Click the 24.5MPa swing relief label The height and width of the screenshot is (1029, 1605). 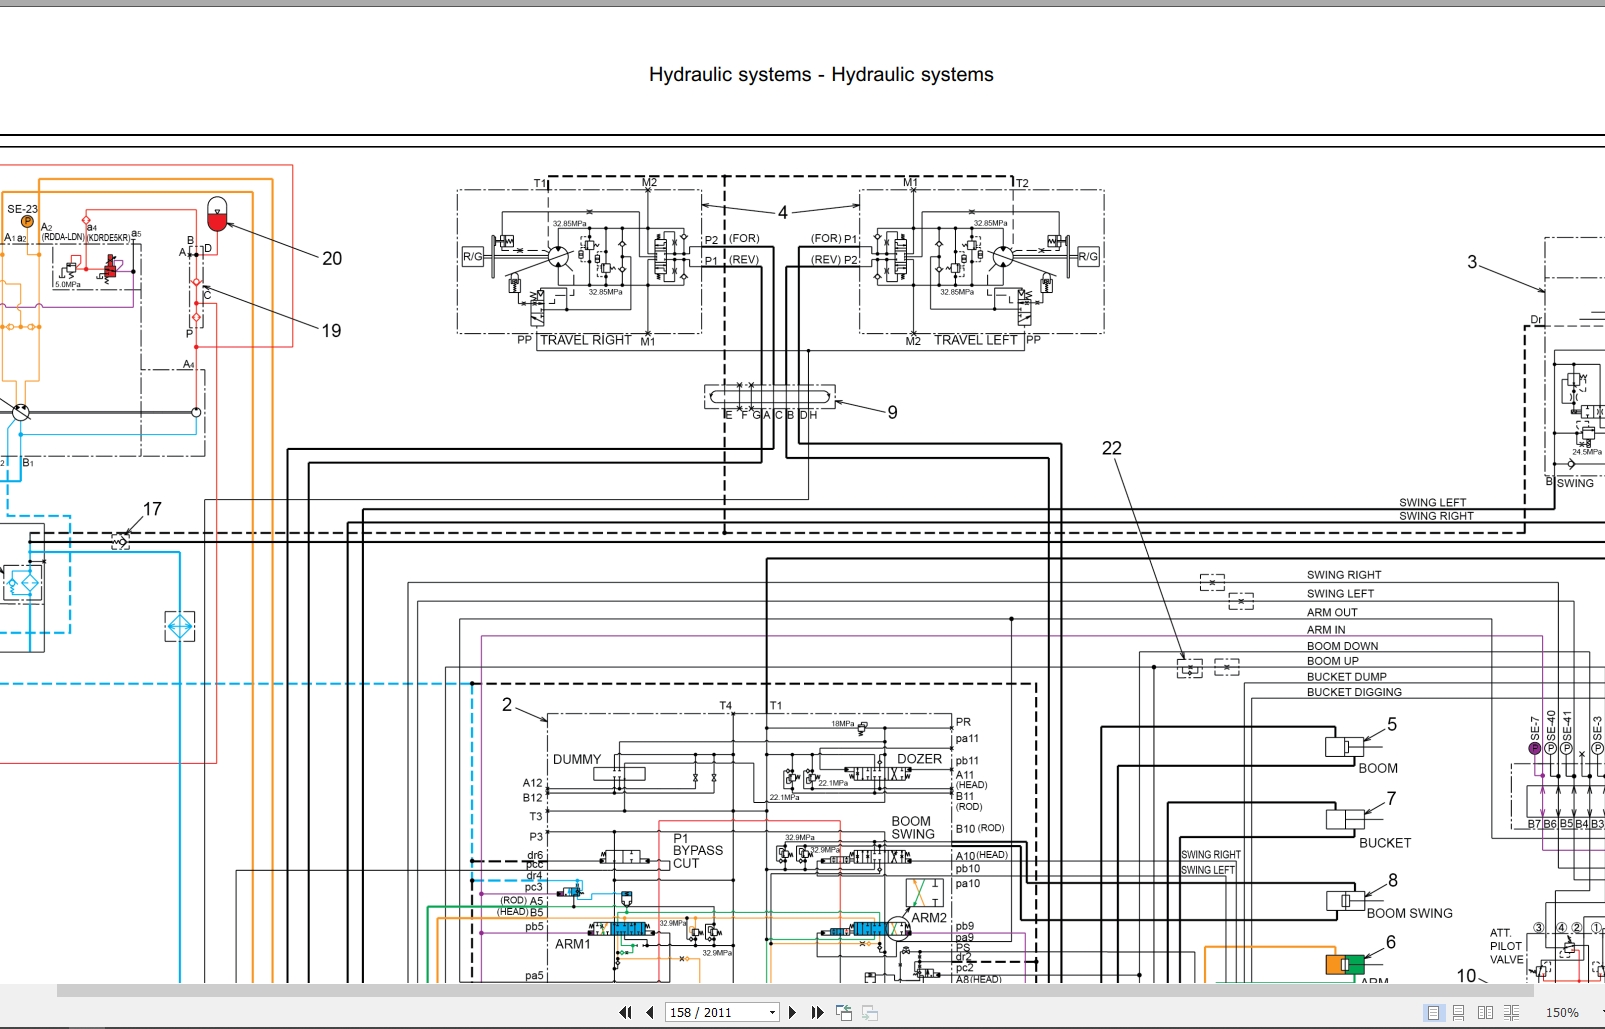tap(1587, 452)
